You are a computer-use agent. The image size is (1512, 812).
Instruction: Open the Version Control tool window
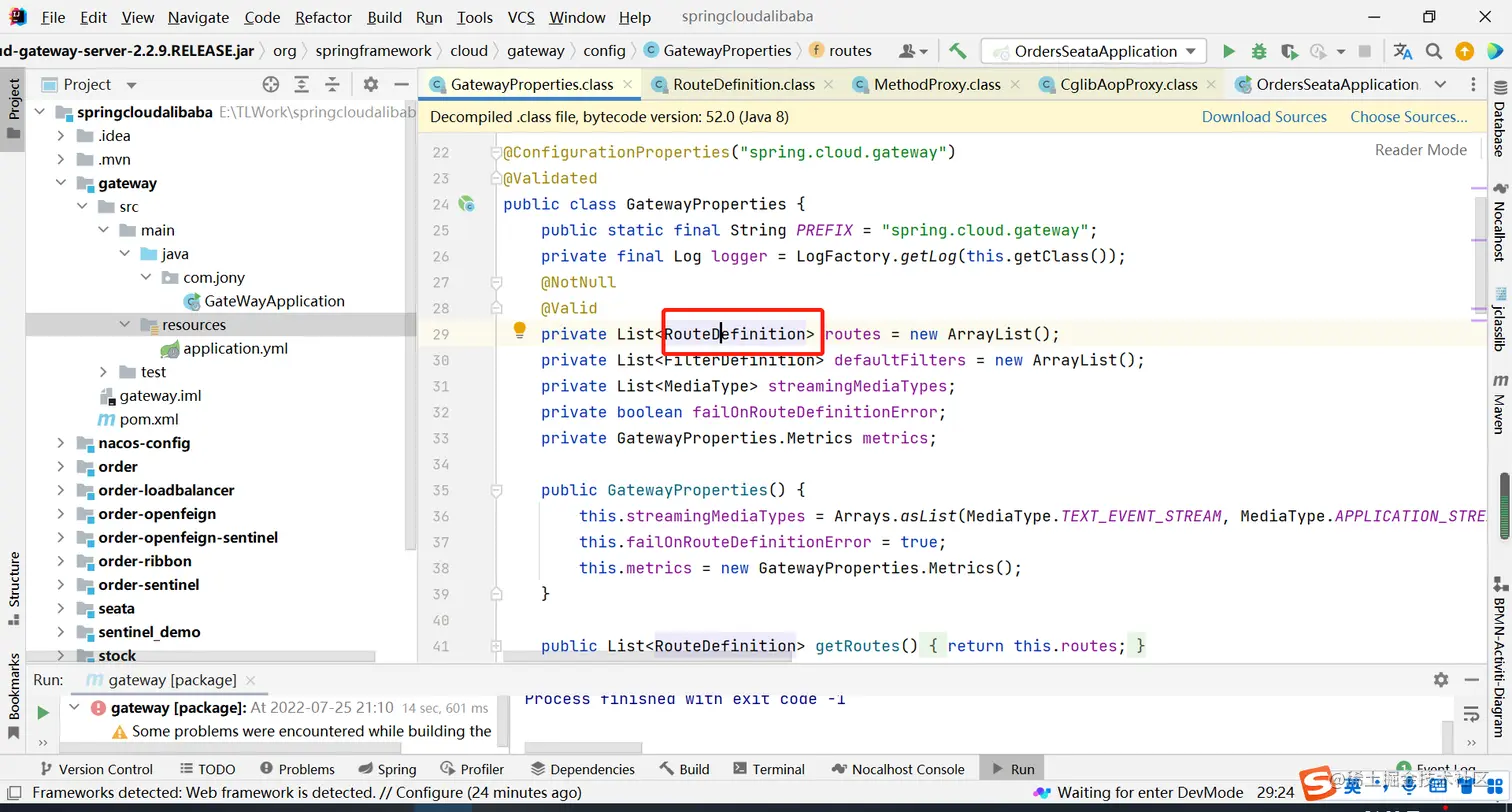pos(95,769)
